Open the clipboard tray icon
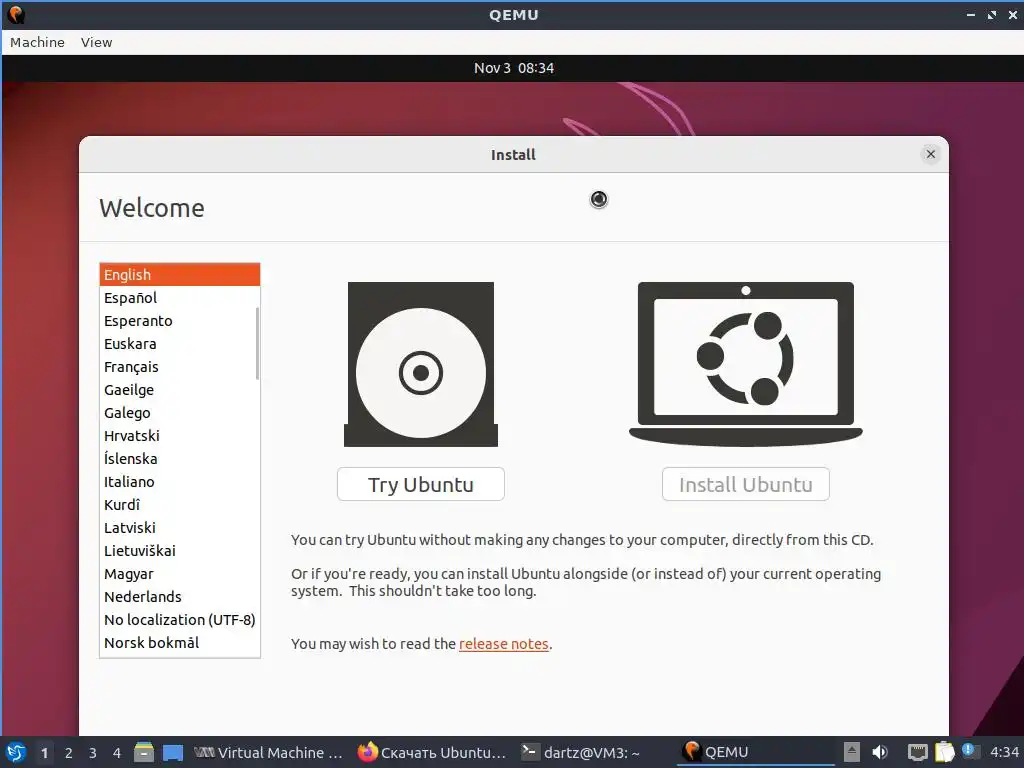 (944, 753)
